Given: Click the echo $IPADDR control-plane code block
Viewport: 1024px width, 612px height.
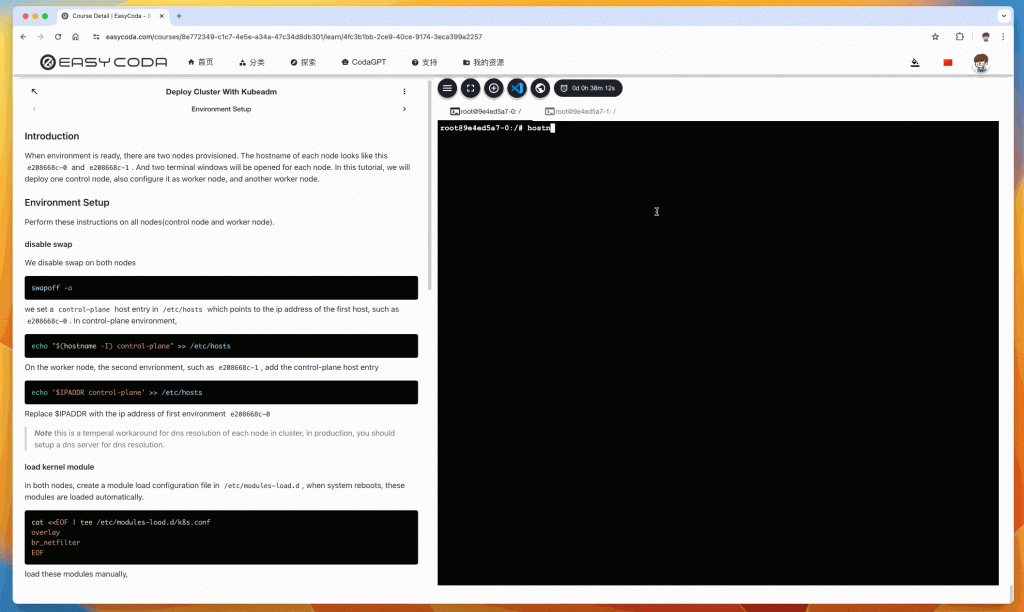Looking at the screenshot, I should [x=221, y=393].
